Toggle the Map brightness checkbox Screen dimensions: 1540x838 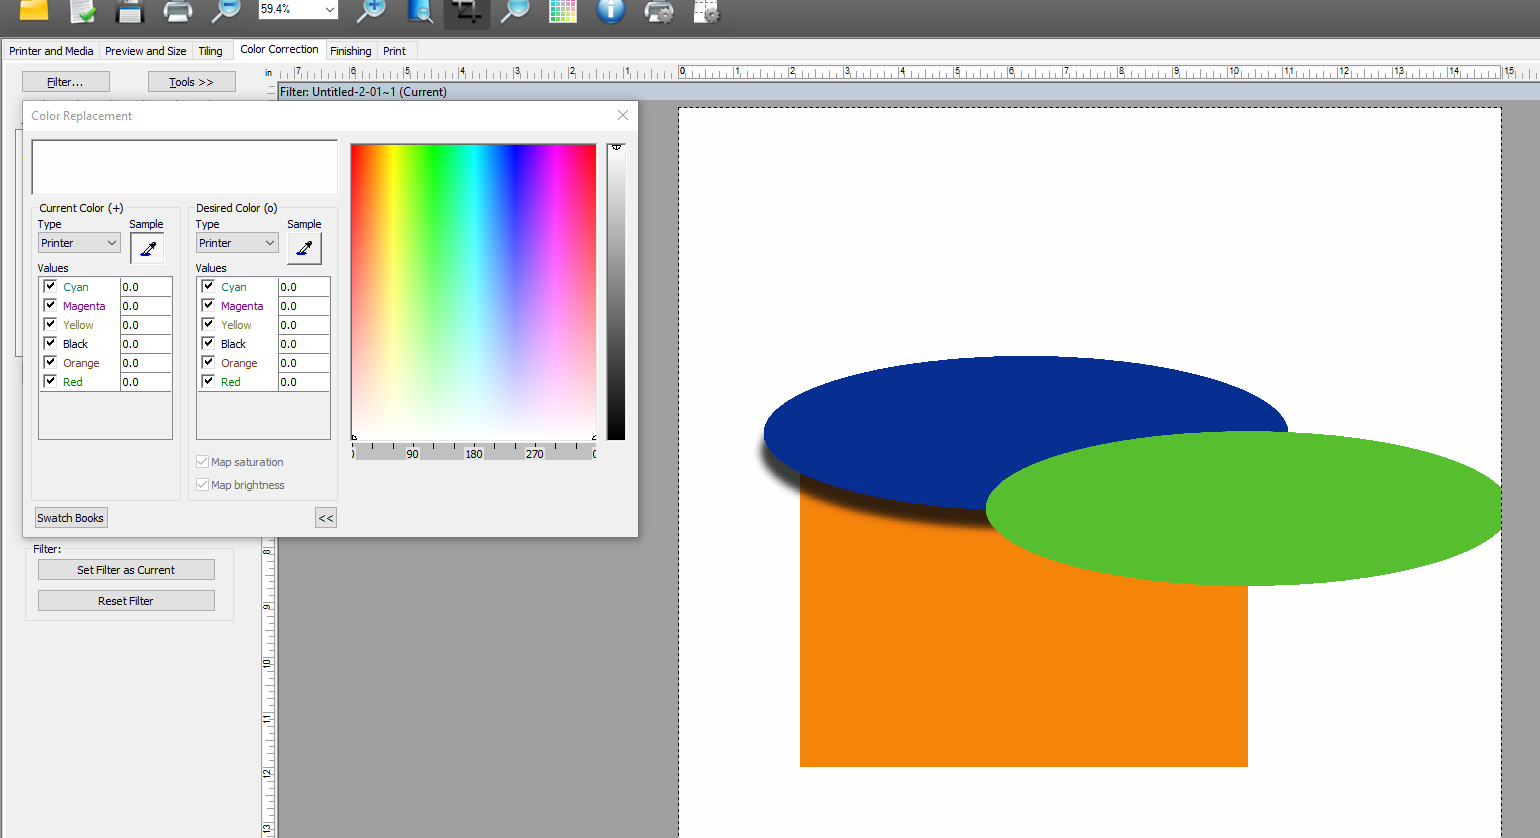(x=202, y=485)
